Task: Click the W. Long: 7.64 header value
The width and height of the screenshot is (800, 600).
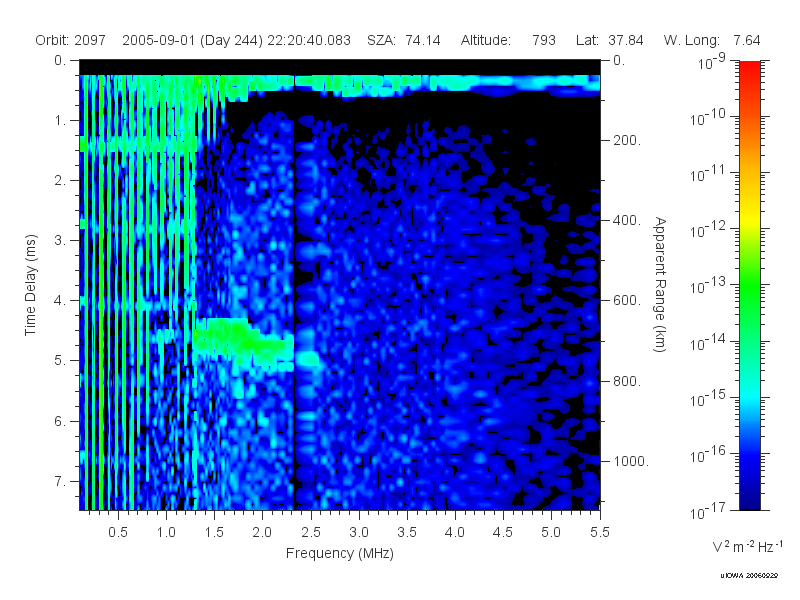Action: 712,40
